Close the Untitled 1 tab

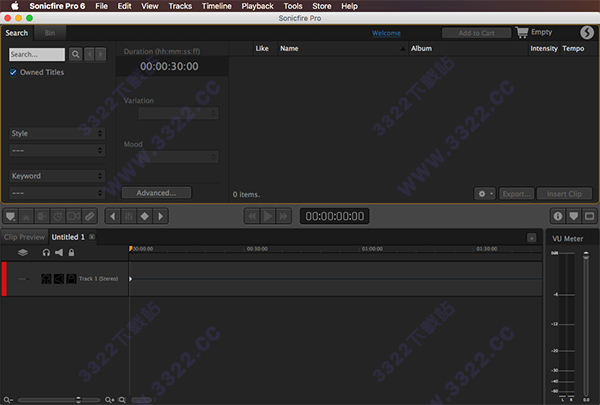click(92, 237)
